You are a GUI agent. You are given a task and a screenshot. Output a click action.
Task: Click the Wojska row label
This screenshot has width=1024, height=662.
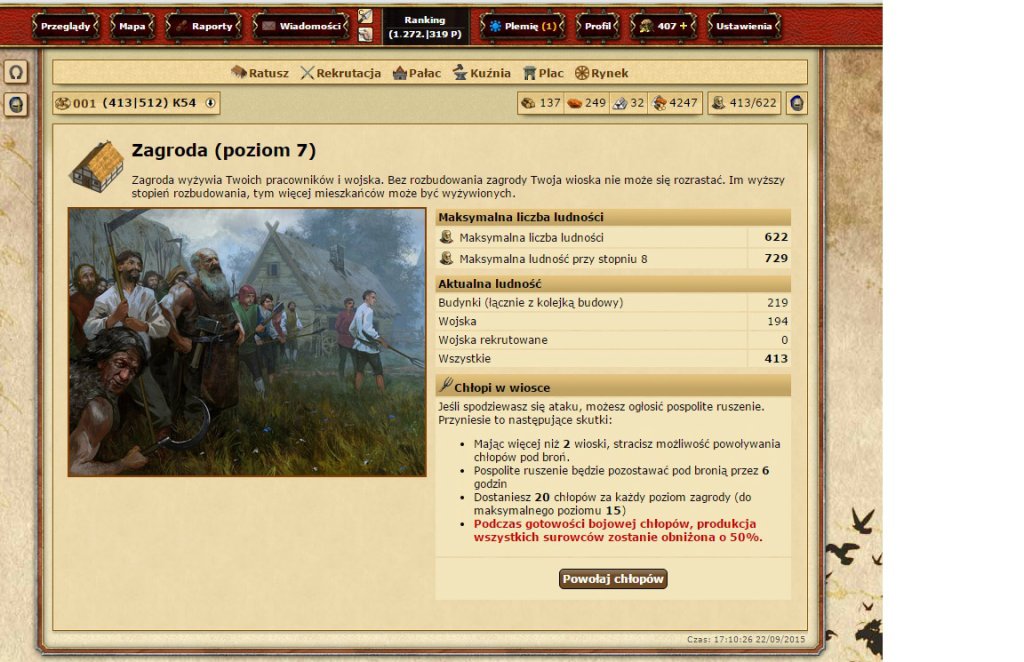click(x=457, y=321)
